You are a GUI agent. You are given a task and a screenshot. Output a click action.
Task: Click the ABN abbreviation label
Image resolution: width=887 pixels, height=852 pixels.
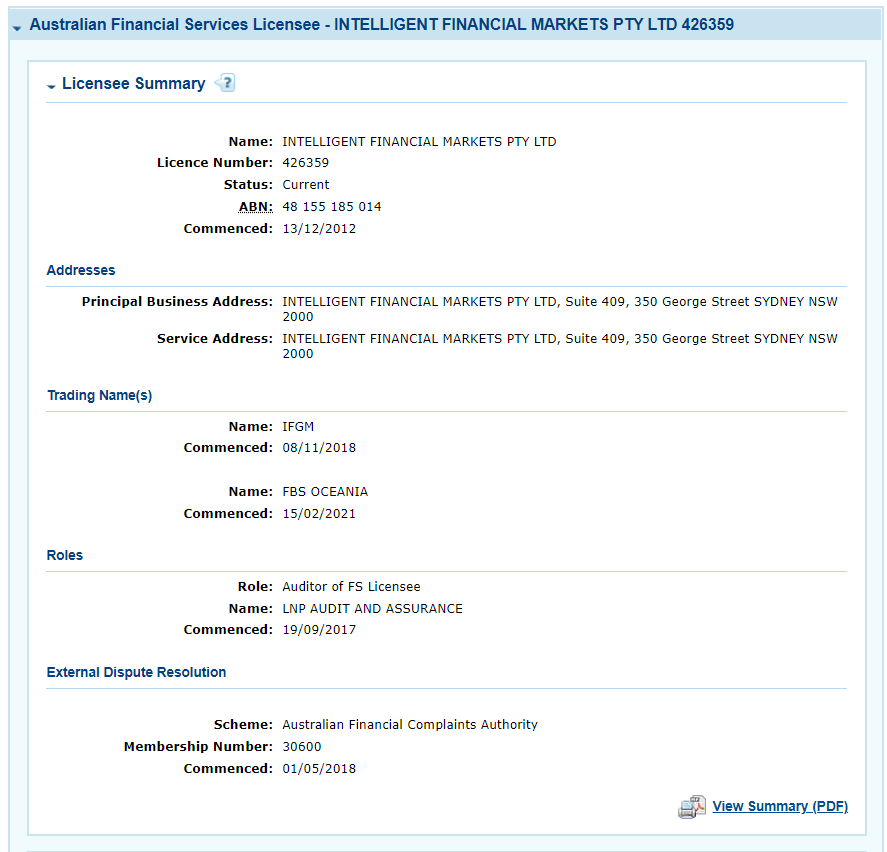coord(256,207)
